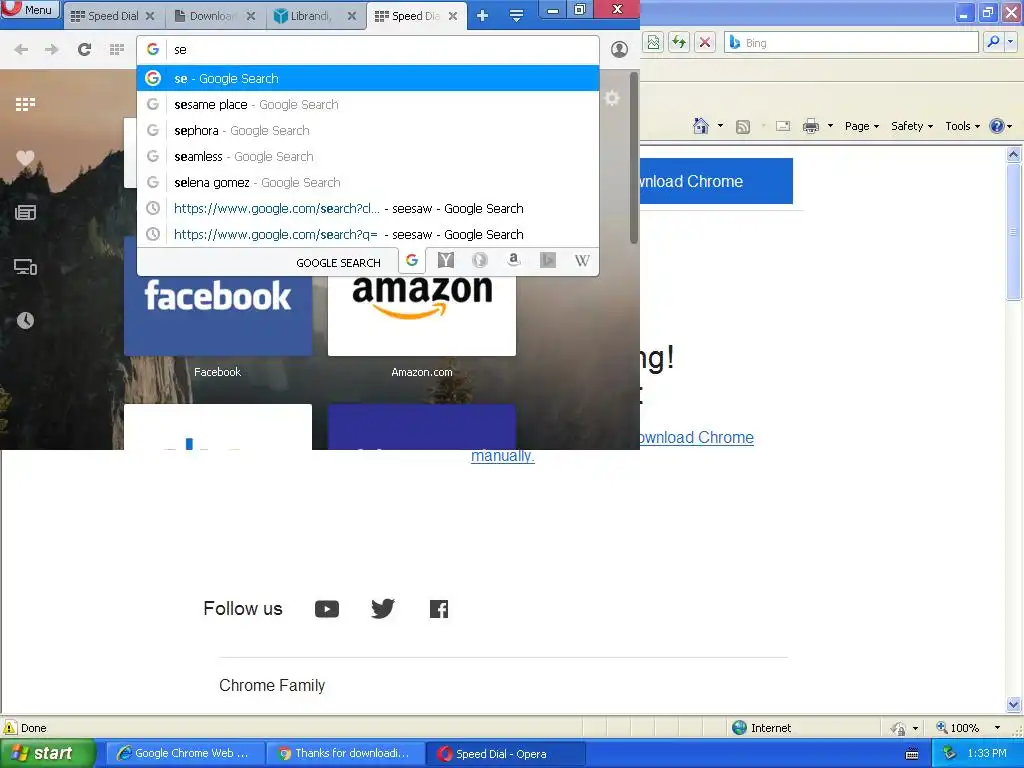Click the Windows start button
Viewport: 1024px width, 768px height.
point(46,753)
